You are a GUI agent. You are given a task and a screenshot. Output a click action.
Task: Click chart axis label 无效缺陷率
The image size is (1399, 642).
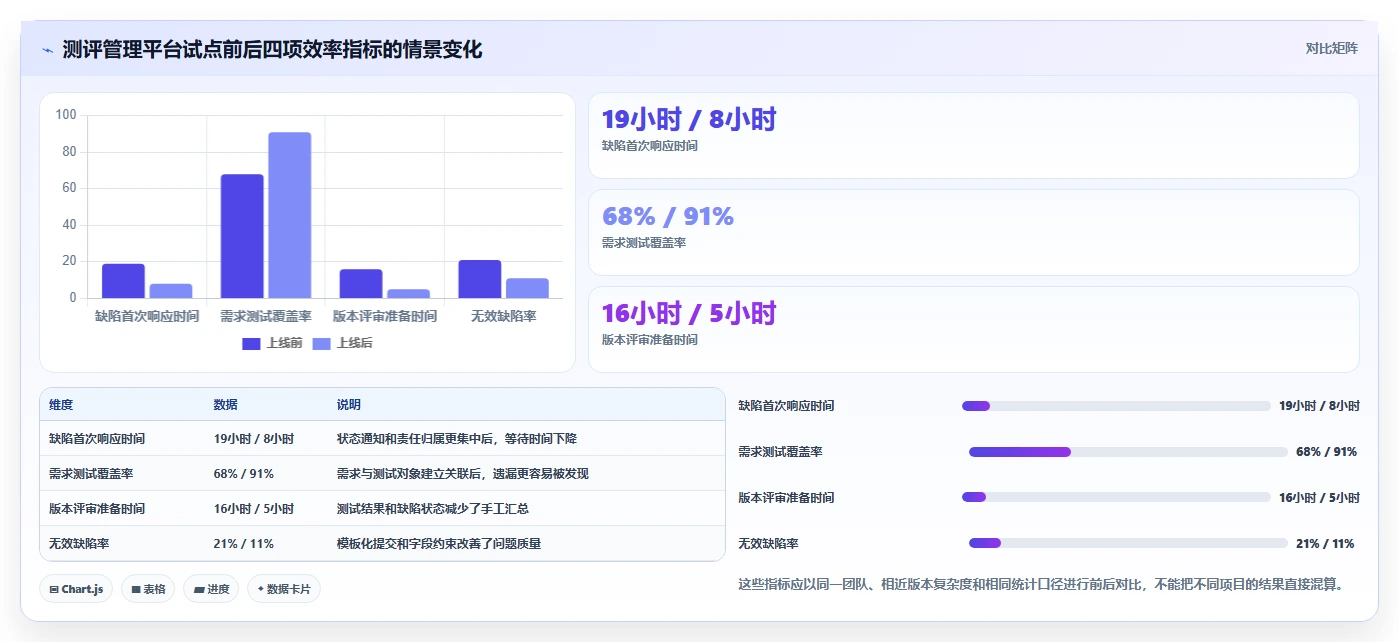click(x=504, y=316)
